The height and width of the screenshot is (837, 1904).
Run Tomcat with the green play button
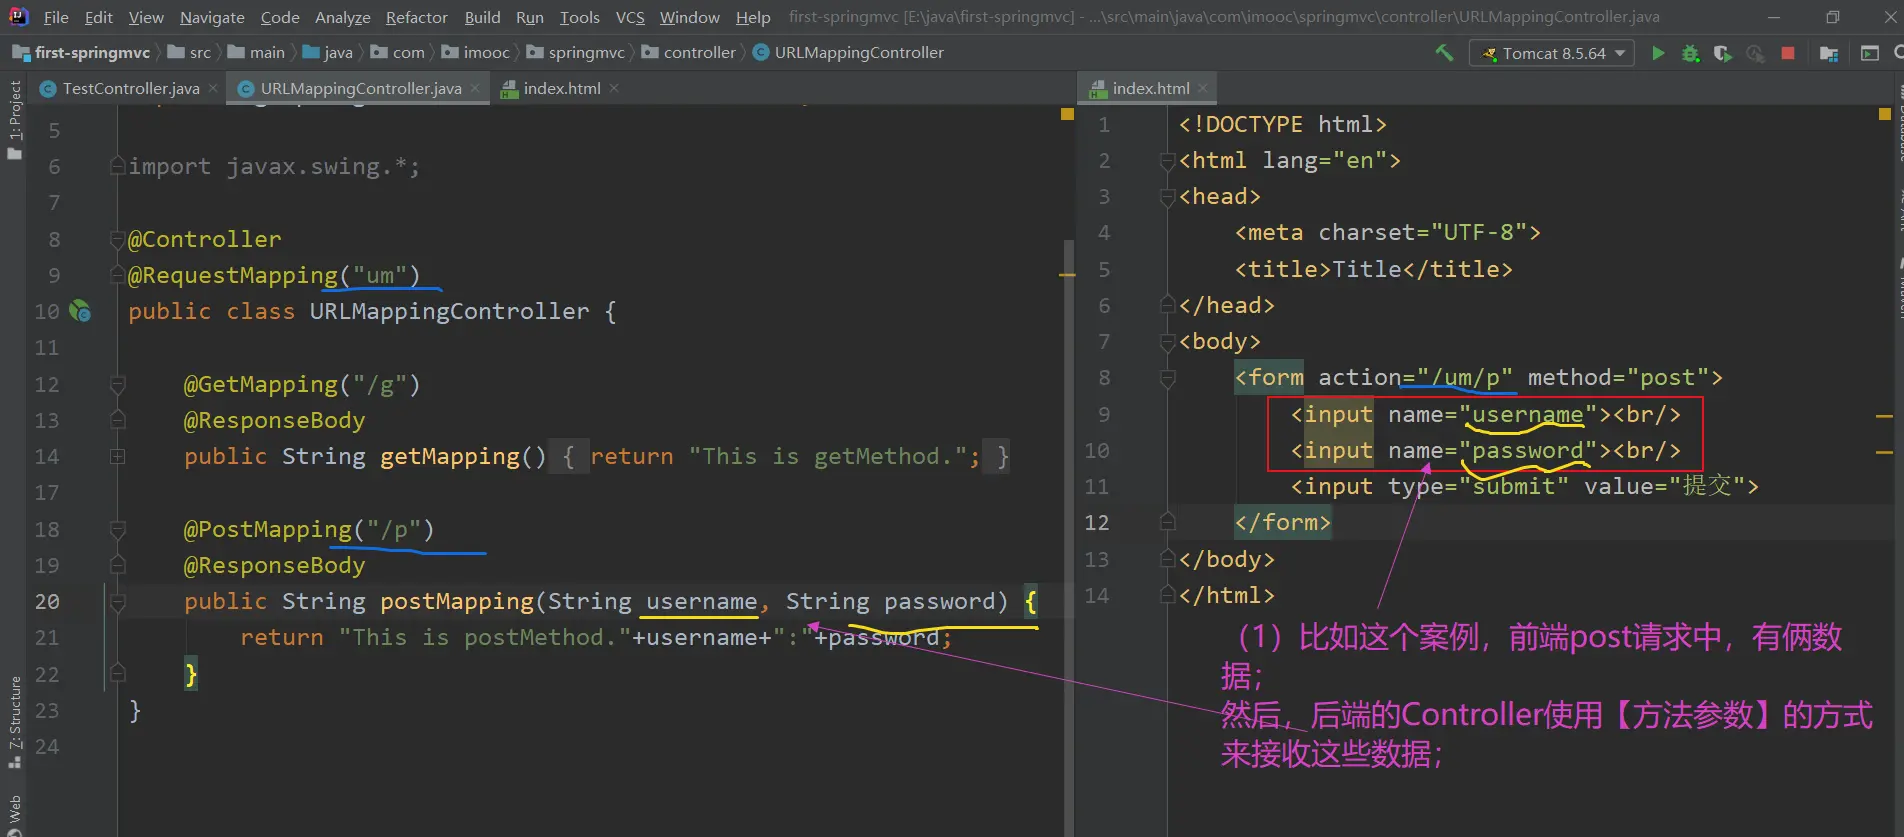pyautogui.click(x=1658, y=53)
